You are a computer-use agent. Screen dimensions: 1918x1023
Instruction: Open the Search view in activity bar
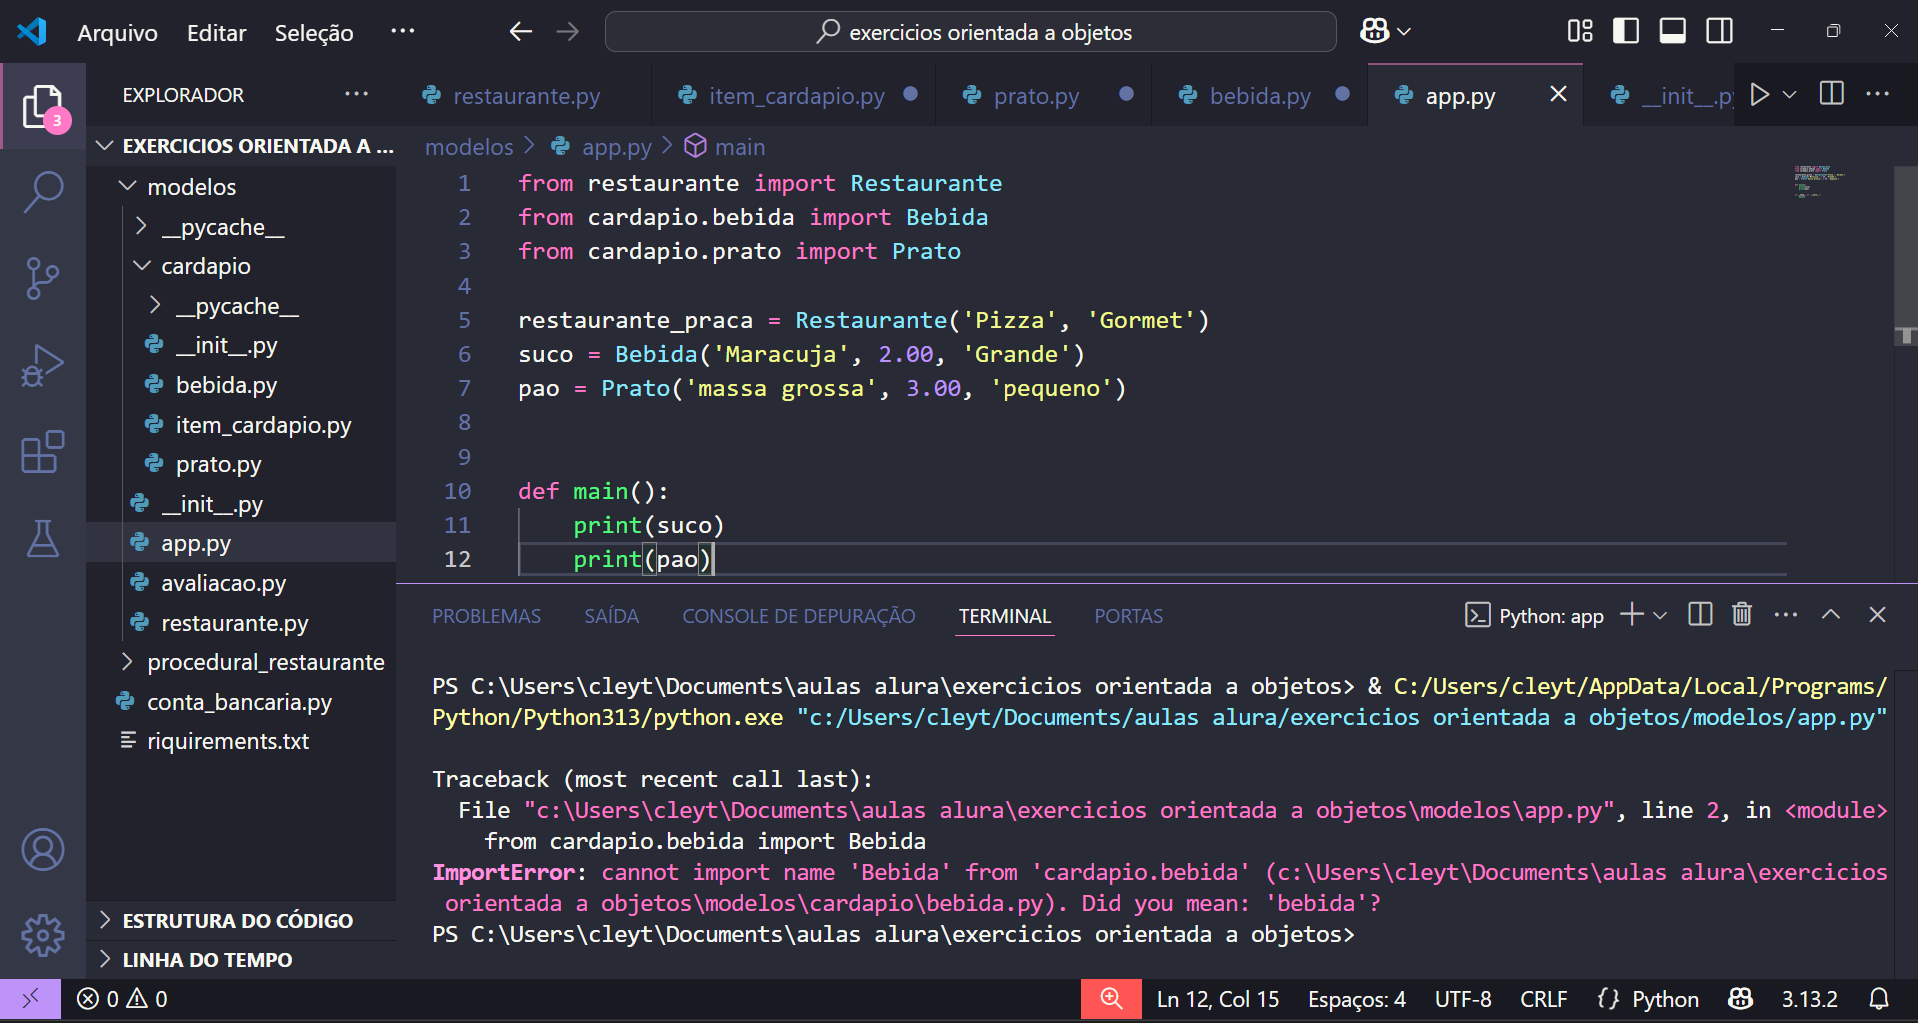pyautogui.click(x=43, y=191)
